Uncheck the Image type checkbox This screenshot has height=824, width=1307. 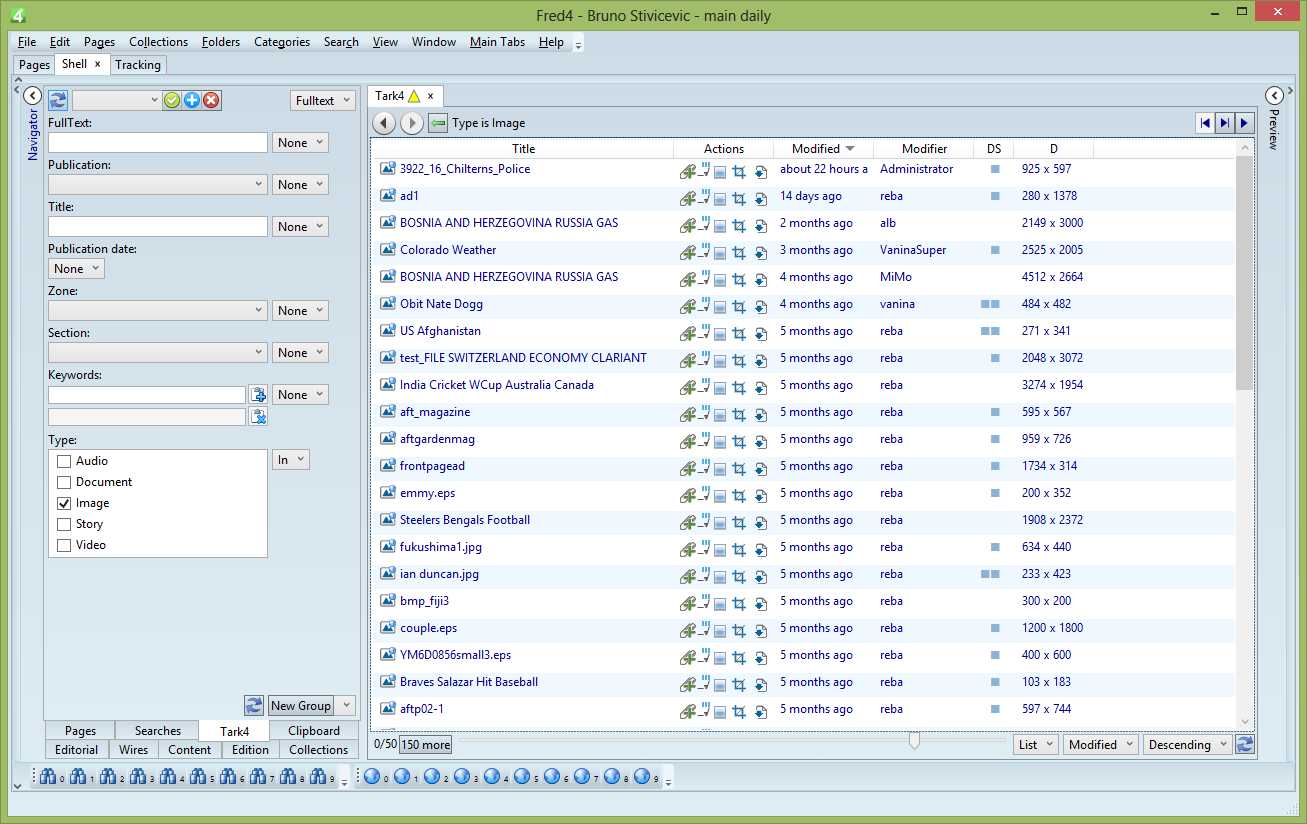pos(64,503)
